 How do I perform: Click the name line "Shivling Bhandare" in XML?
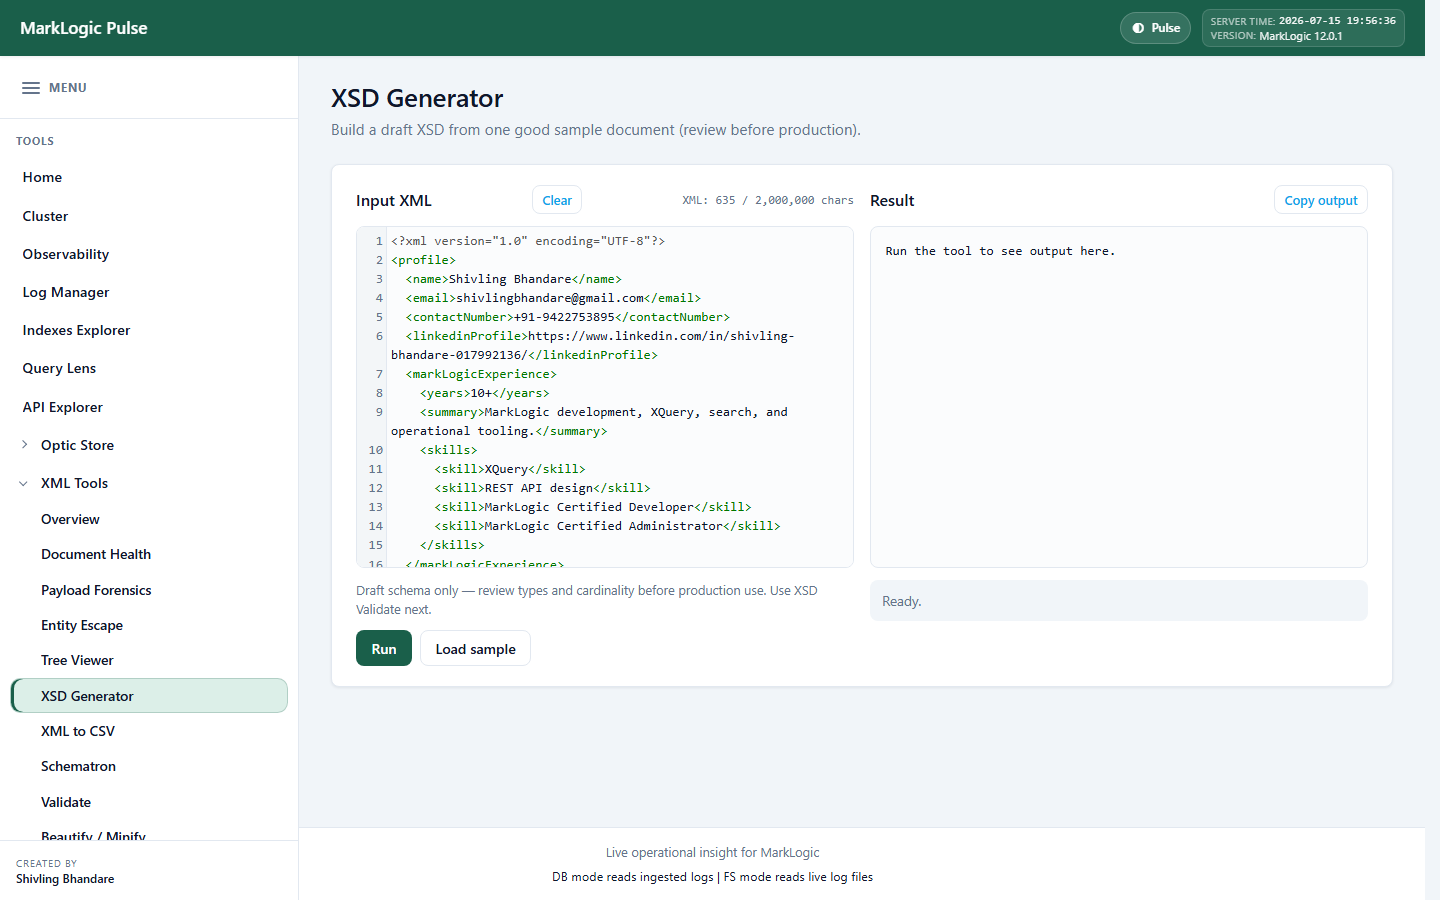[x=514, y=279]
